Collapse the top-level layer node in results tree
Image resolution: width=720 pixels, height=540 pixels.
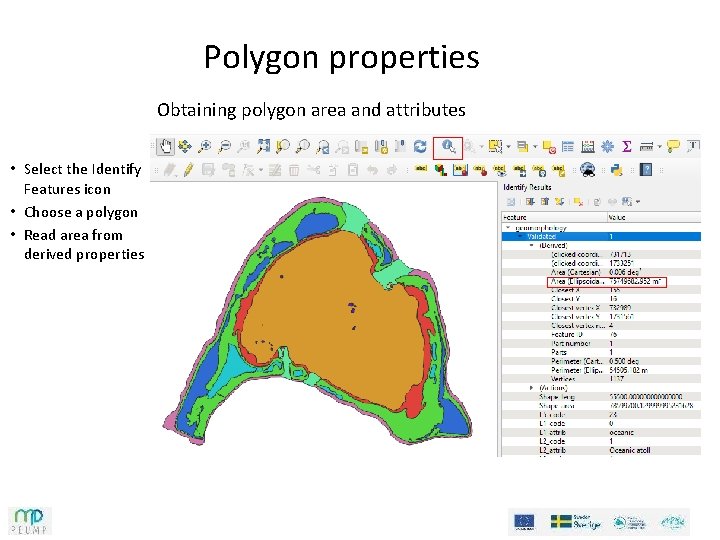(x=508, y=227)
